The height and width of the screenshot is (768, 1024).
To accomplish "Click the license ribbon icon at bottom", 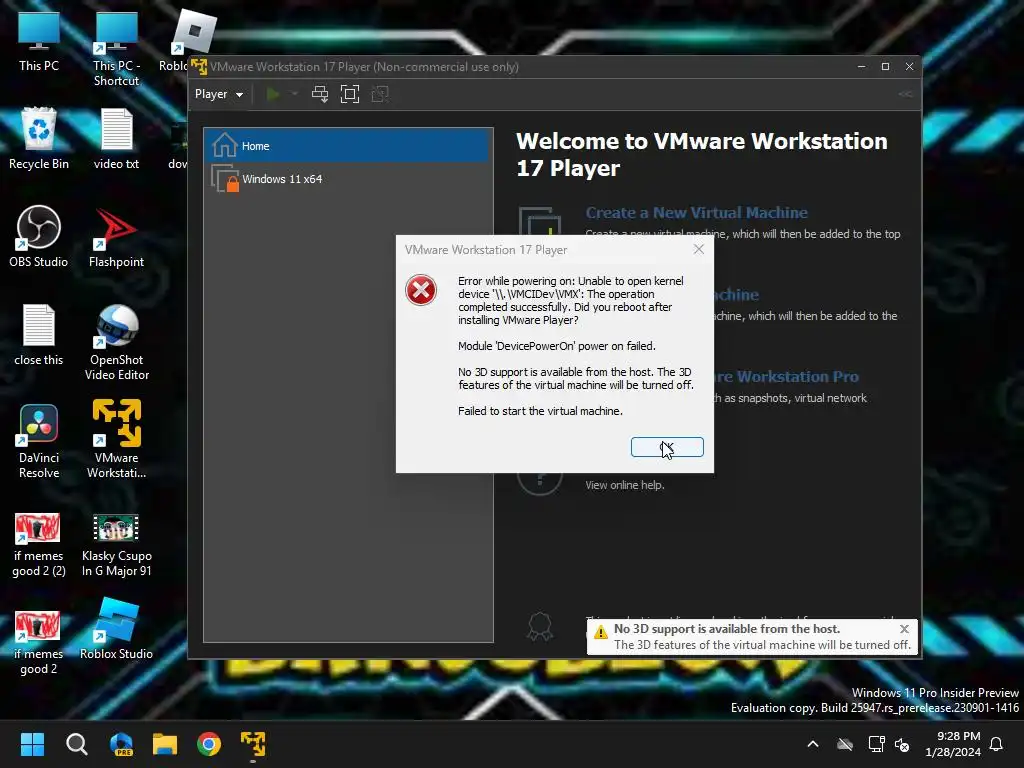I will point(539,626).
